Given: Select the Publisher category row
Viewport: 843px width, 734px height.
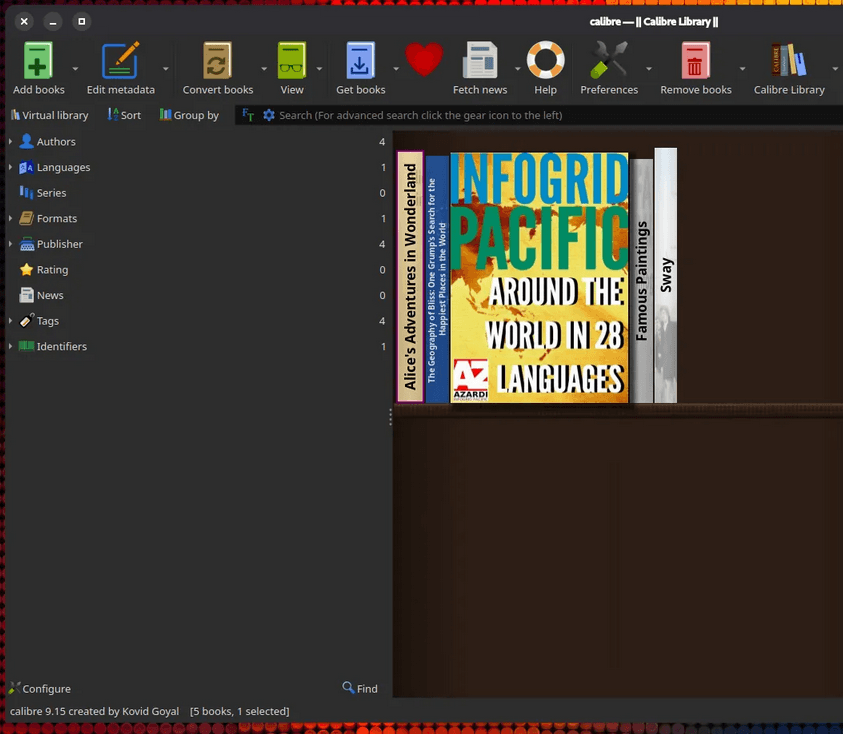Looking at the screenshot, I should [x=197, y=244].
